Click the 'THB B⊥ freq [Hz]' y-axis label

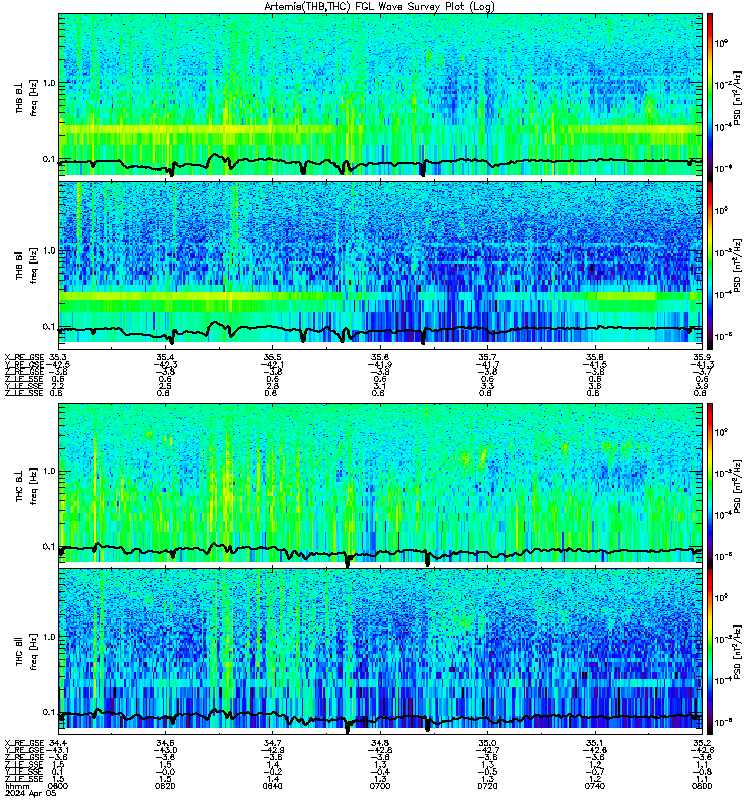tap(27, 98)
